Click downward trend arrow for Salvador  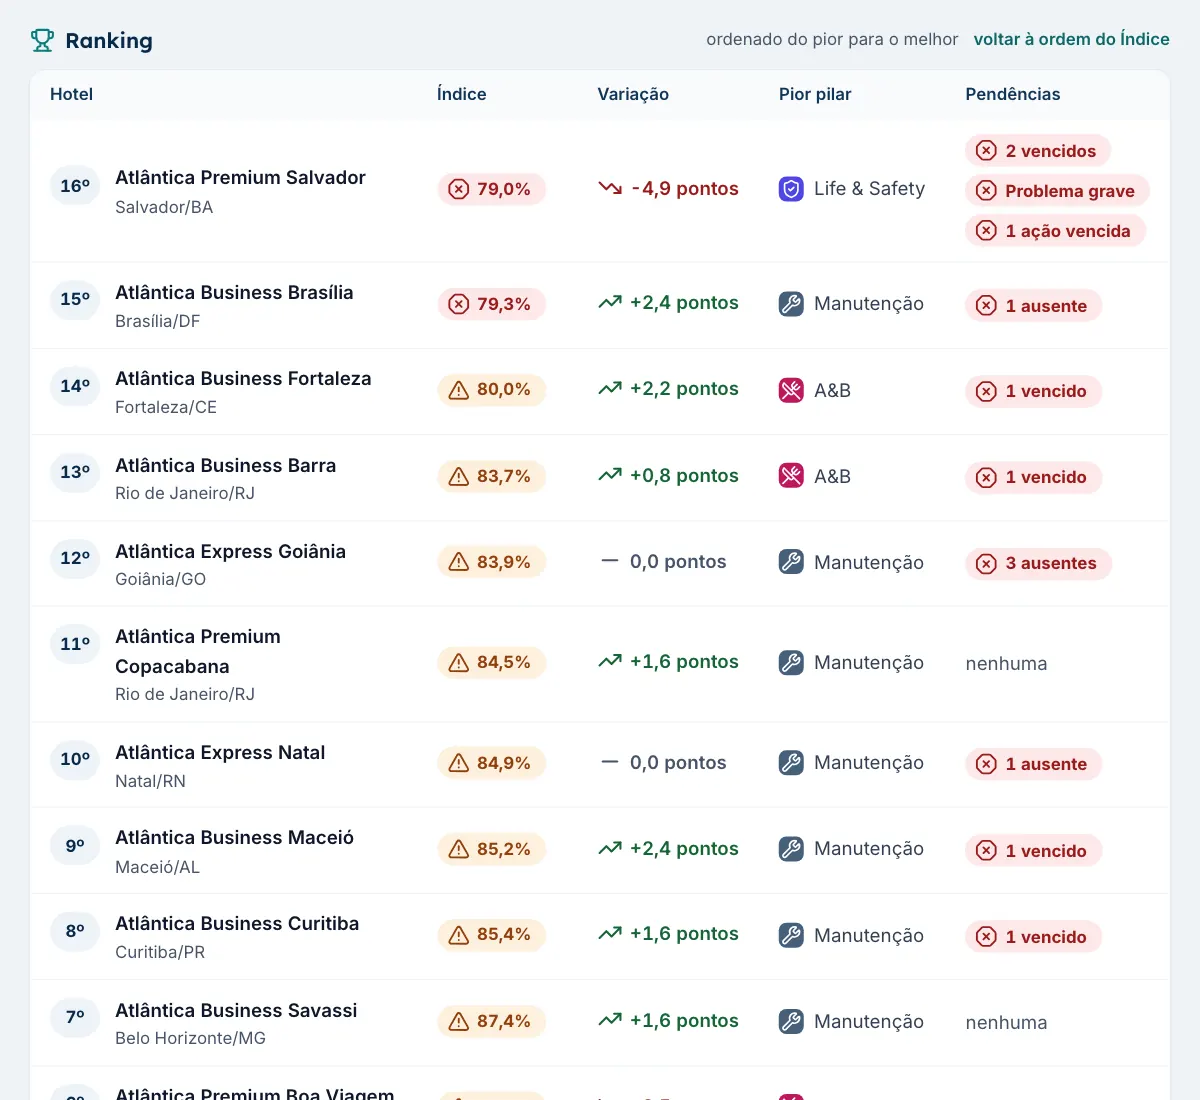coord(610,188)
